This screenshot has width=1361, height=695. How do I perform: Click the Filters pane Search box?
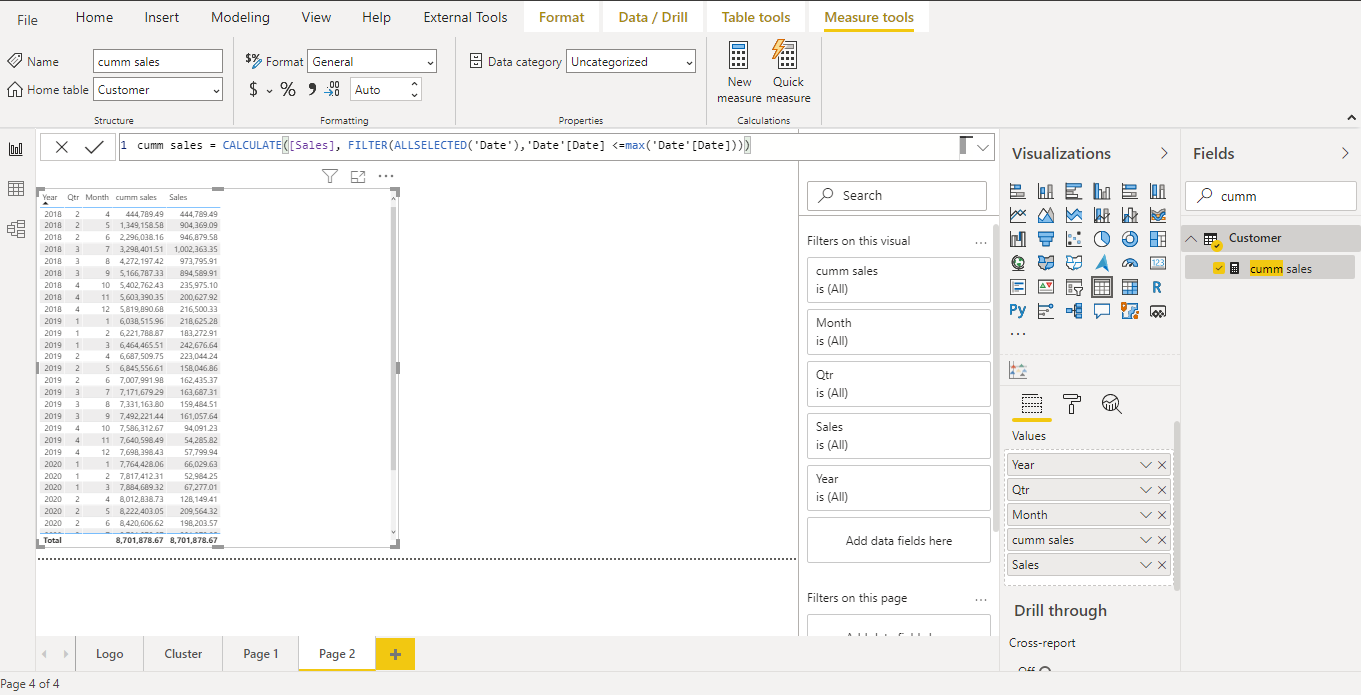tap(897, 196)
